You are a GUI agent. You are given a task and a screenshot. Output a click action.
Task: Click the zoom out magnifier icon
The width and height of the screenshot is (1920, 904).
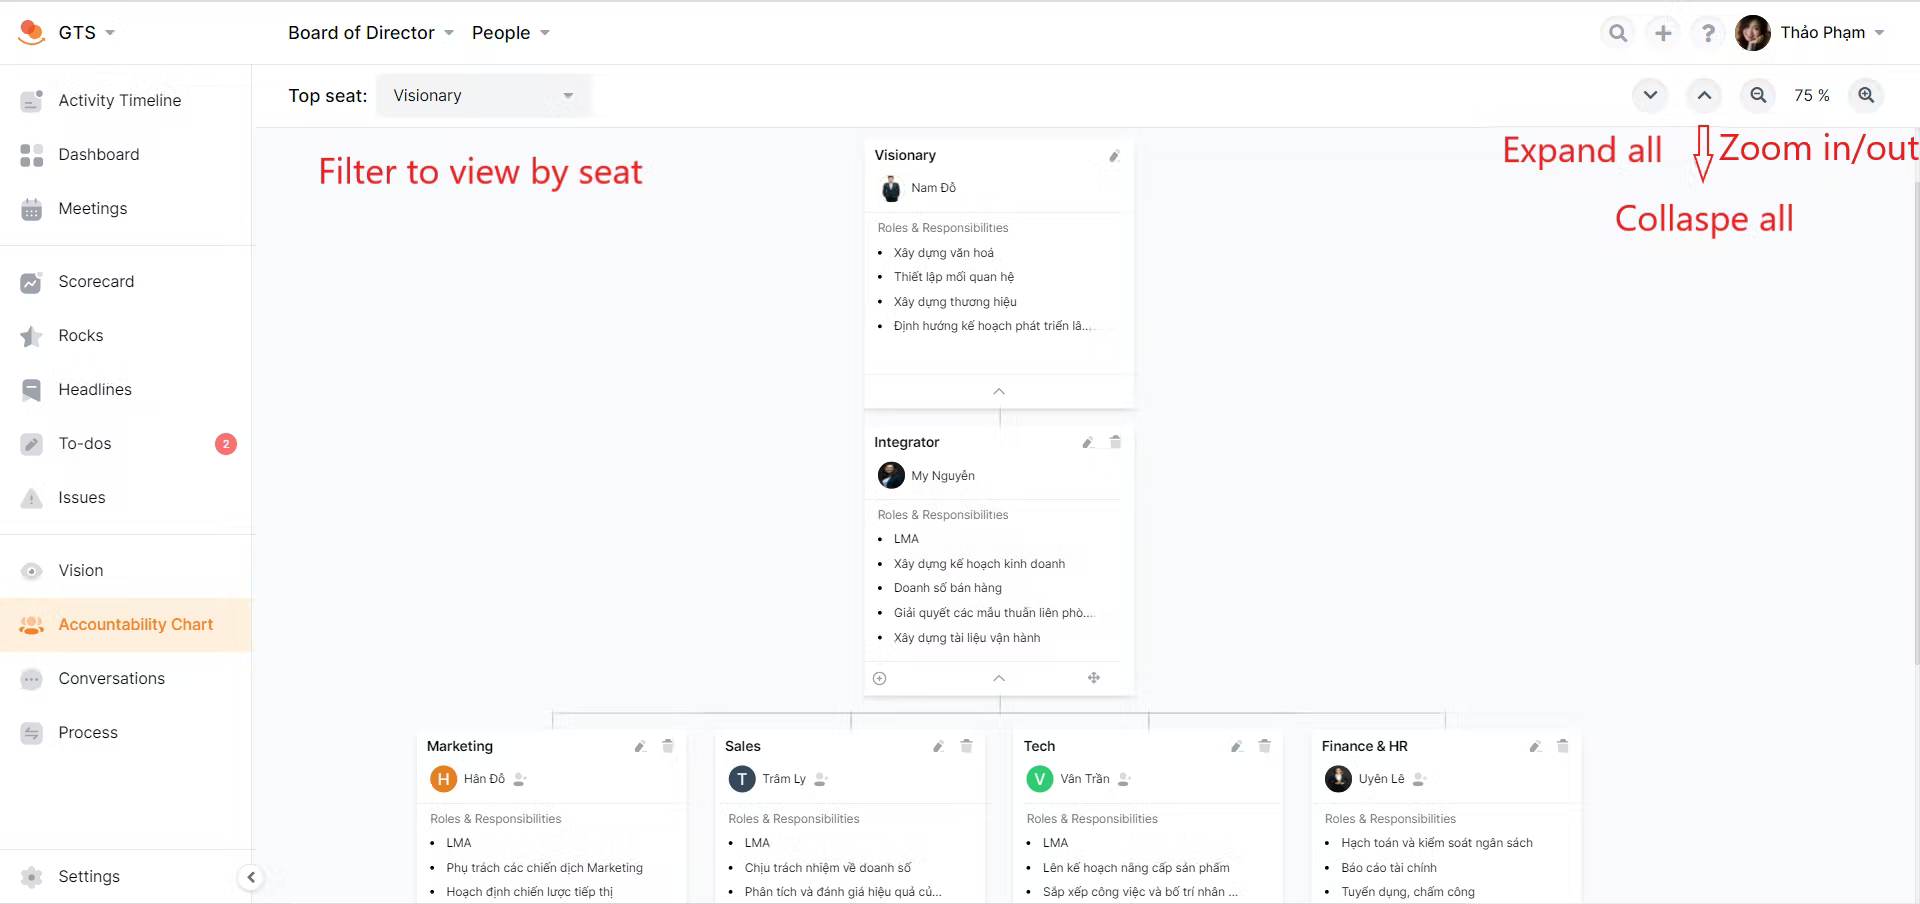[1757, 95]
